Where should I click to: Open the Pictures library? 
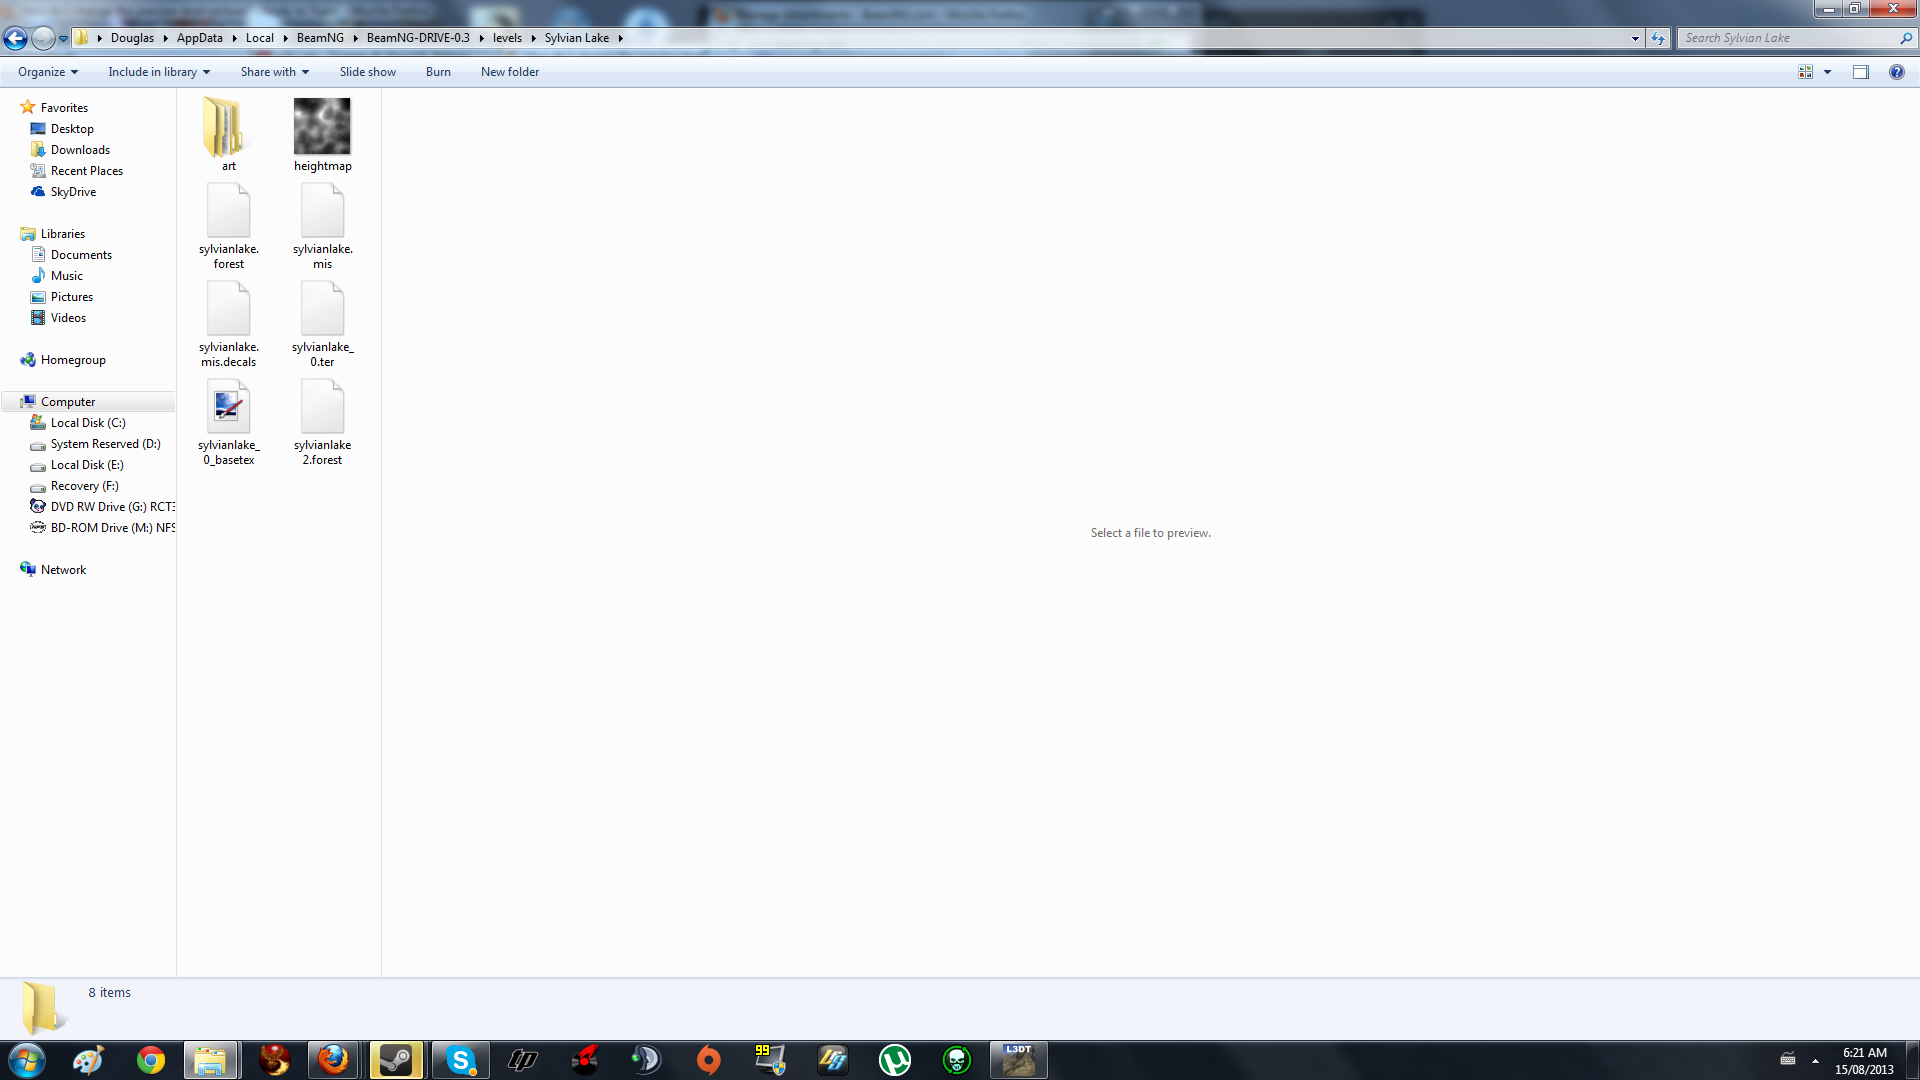tap(71, 297)
